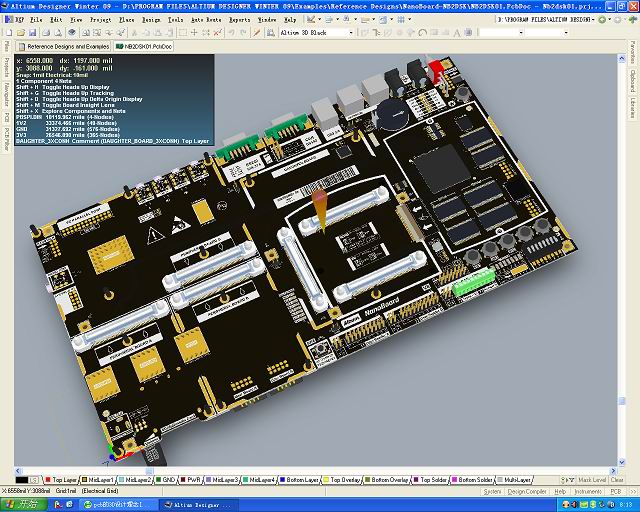Click the Clear Filter red icon
Screen dimensions: 640x512
point(218,33)
